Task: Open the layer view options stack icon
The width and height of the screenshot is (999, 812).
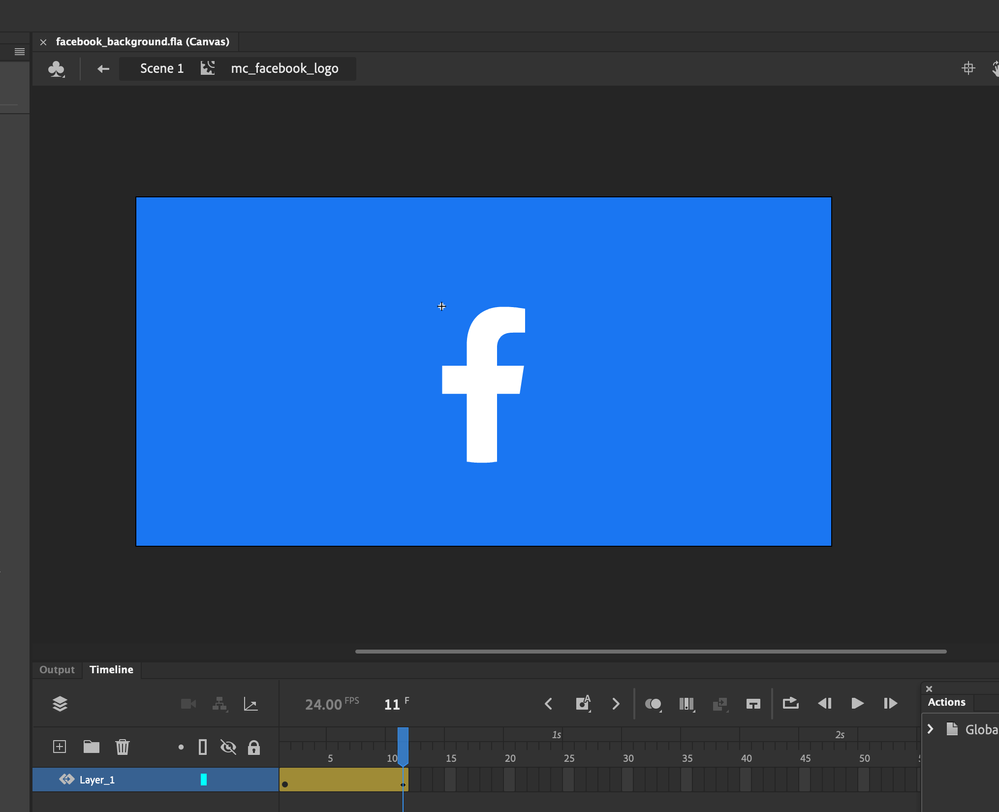Action: coord(60,704)
